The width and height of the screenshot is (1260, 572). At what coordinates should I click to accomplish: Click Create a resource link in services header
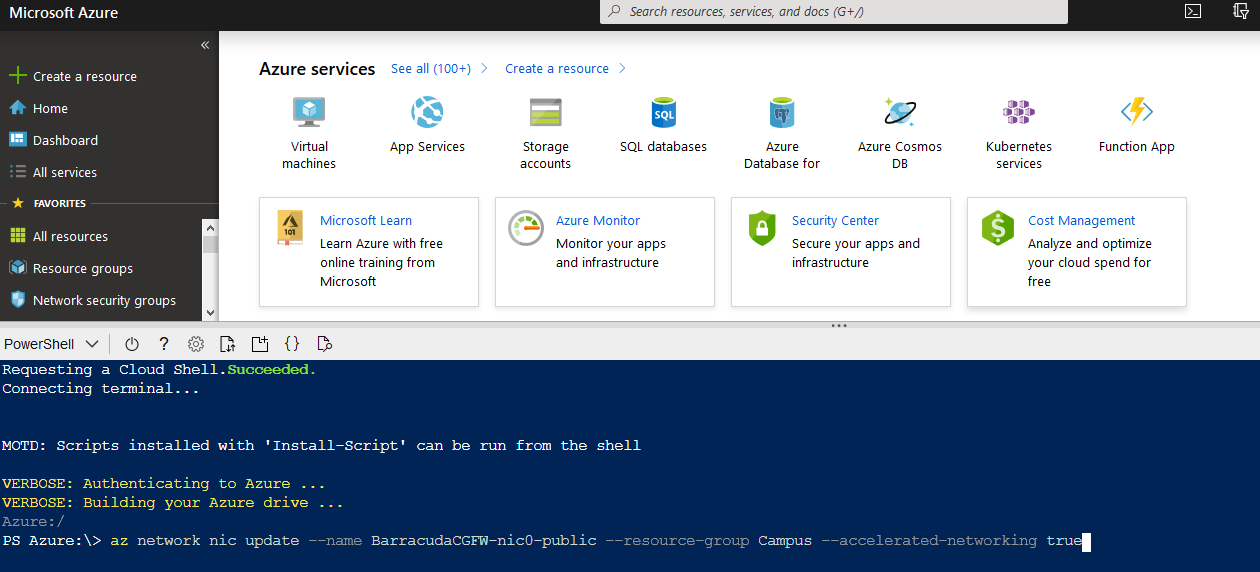pos(557,68)
